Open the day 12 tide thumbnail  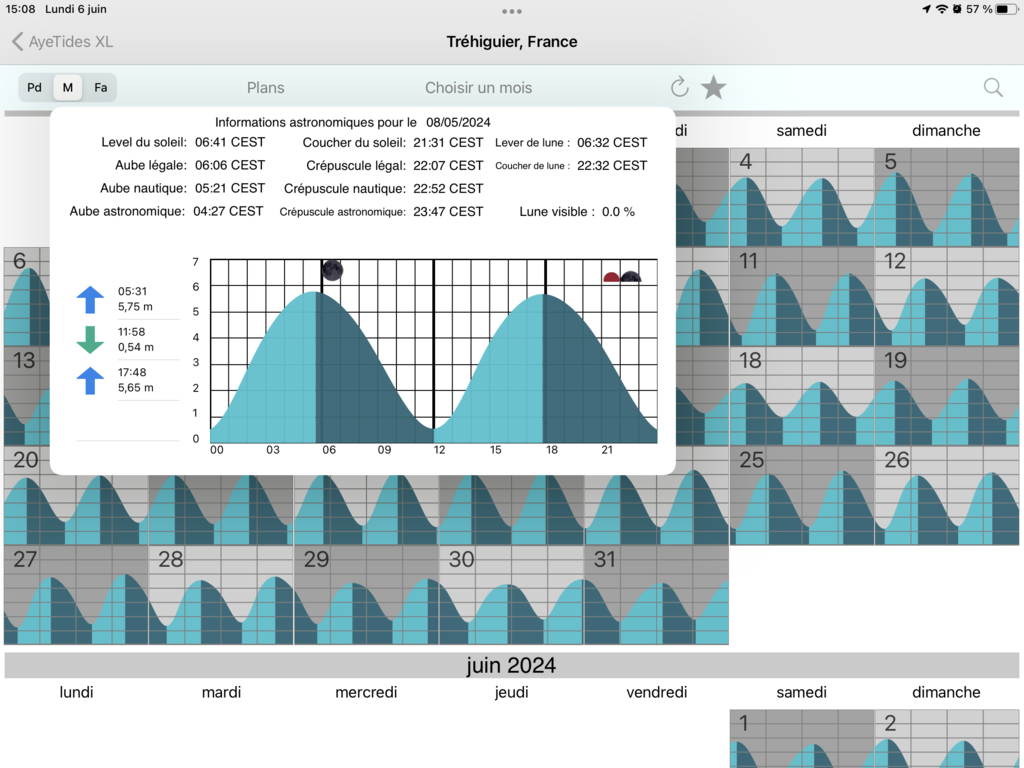(x=946, y=296)
